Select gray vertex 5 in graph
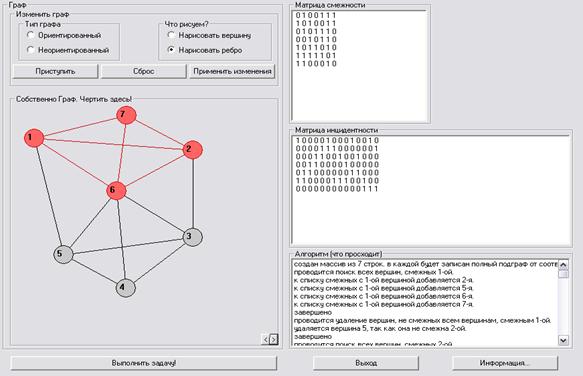583x376 pixels. pos(63,254)
